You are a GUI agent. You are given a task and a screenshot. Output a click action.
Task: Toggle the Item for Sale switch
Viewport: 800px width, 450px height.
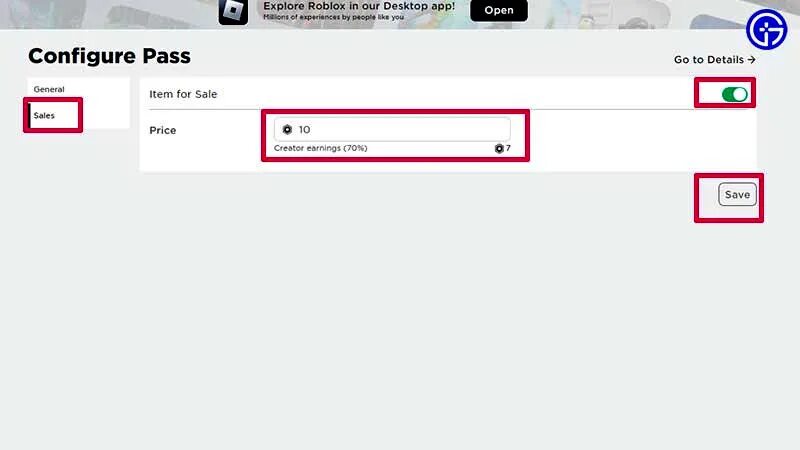pos(734,94)
